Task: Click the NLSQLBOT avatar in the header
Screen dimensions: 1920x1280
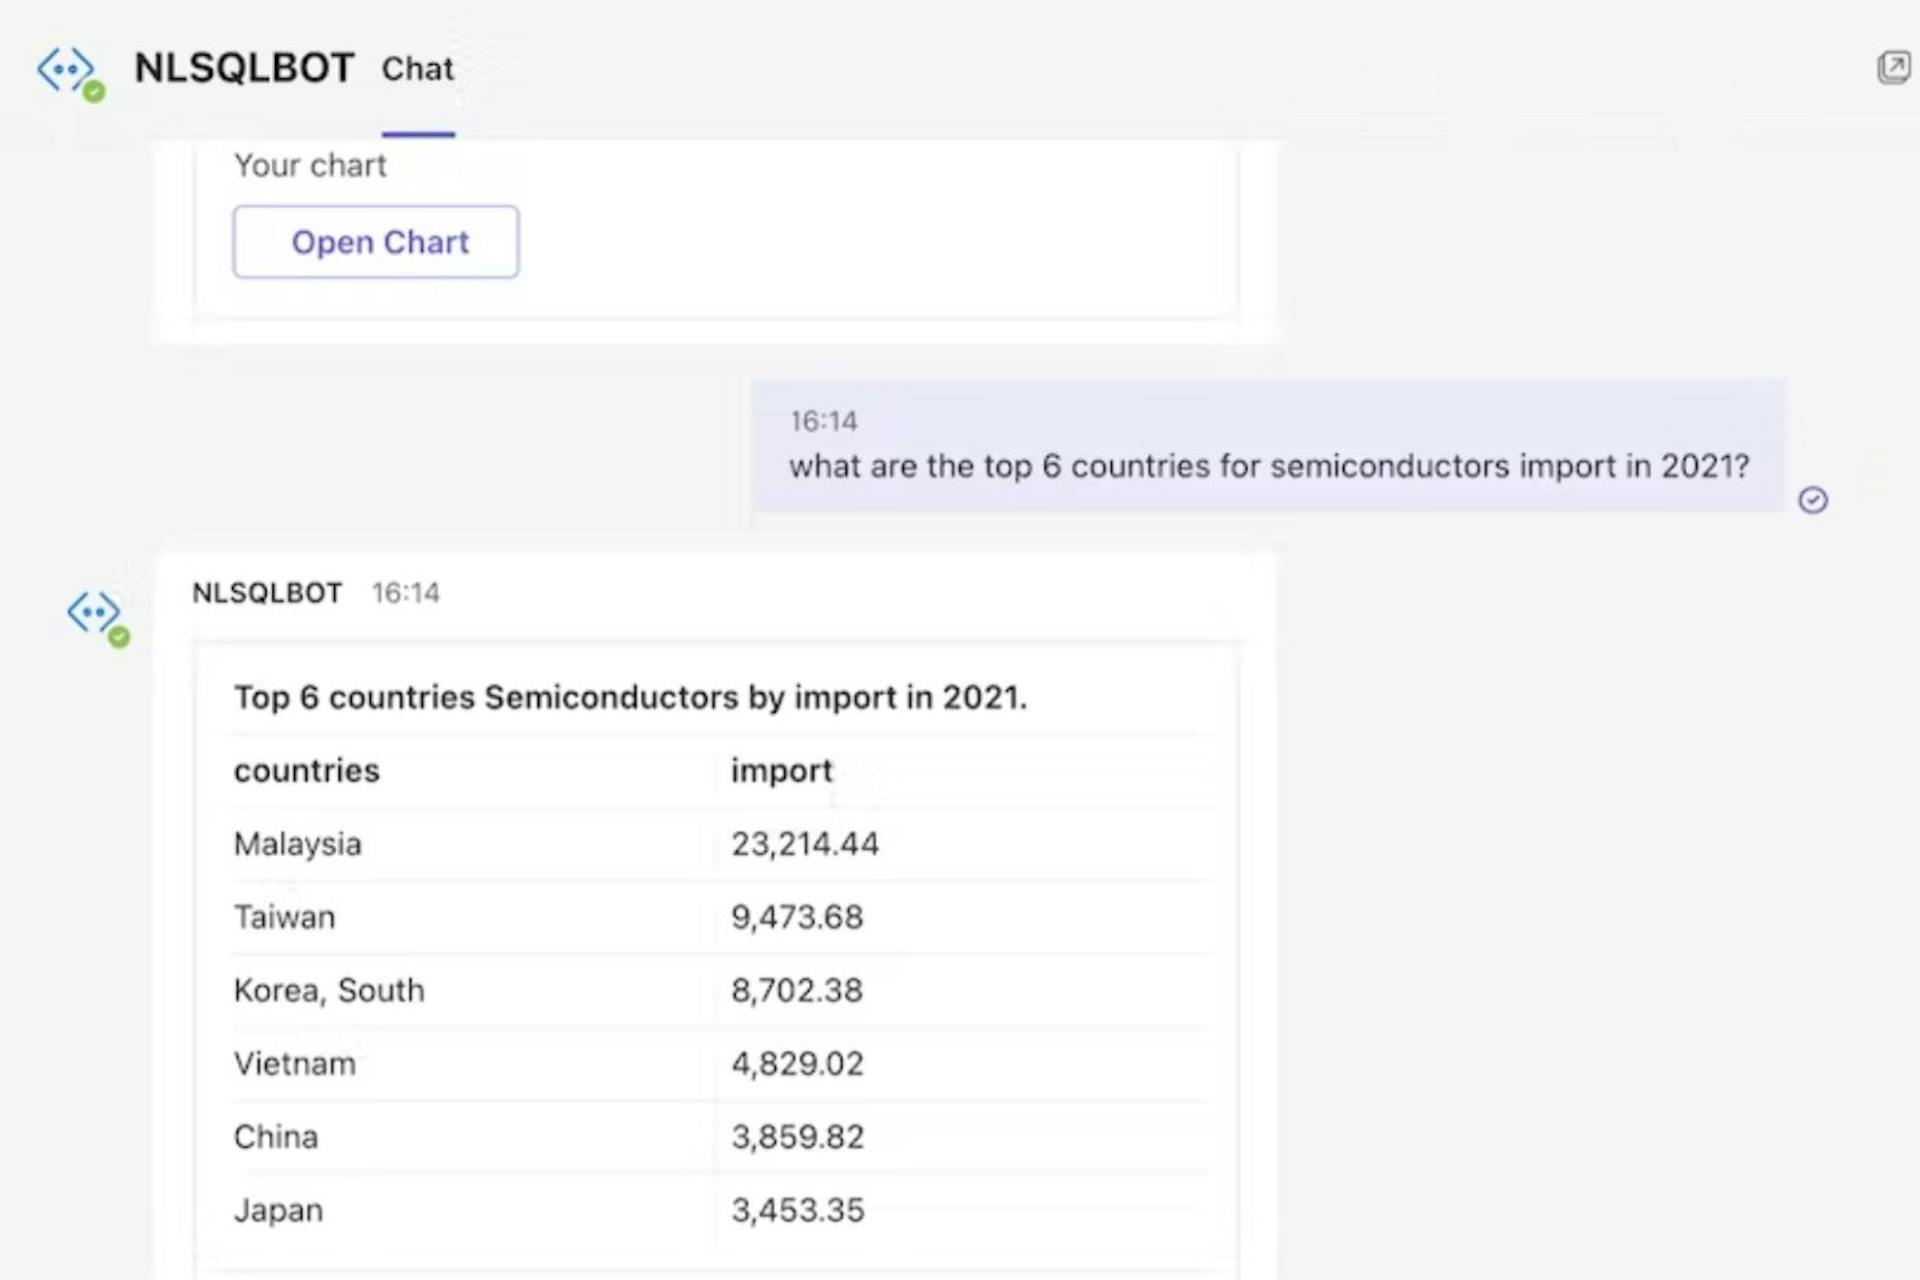Action: point(66,70)
